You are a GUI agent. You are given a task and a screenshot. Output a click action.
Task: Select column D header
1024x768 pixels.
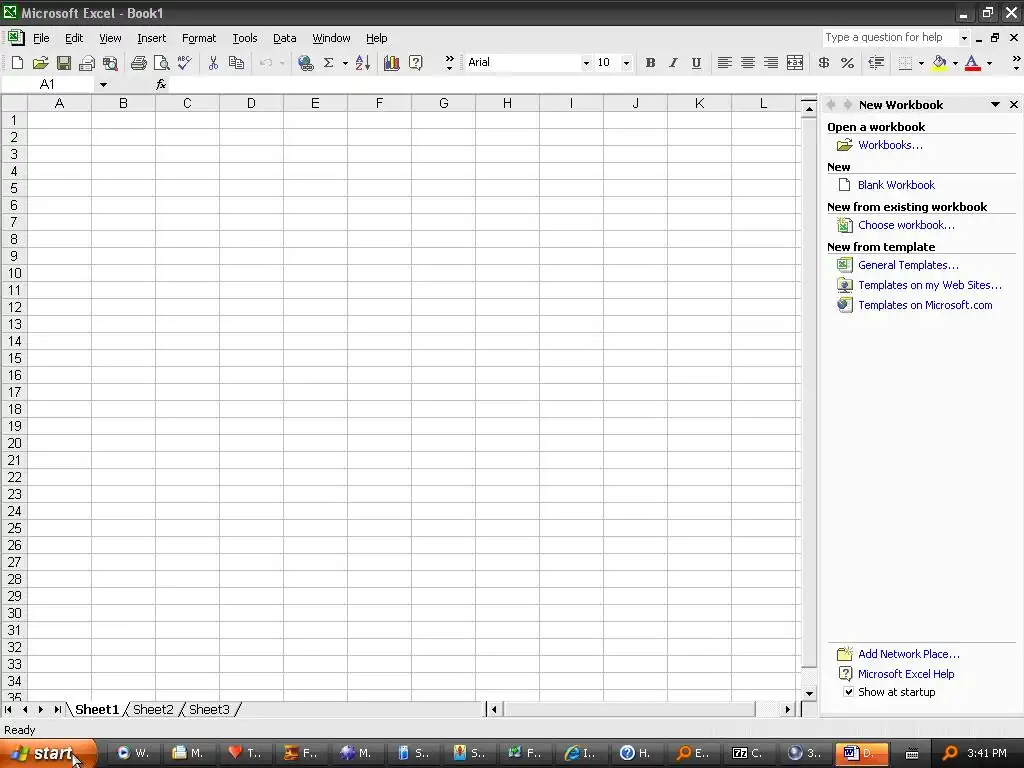(251, 103)
